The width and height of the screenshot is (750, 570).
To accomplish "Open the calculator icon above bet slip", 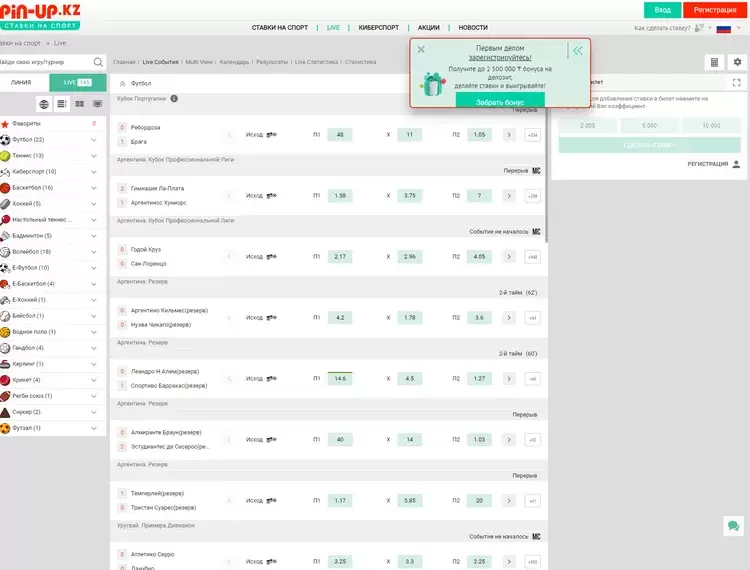I will 714,62.
